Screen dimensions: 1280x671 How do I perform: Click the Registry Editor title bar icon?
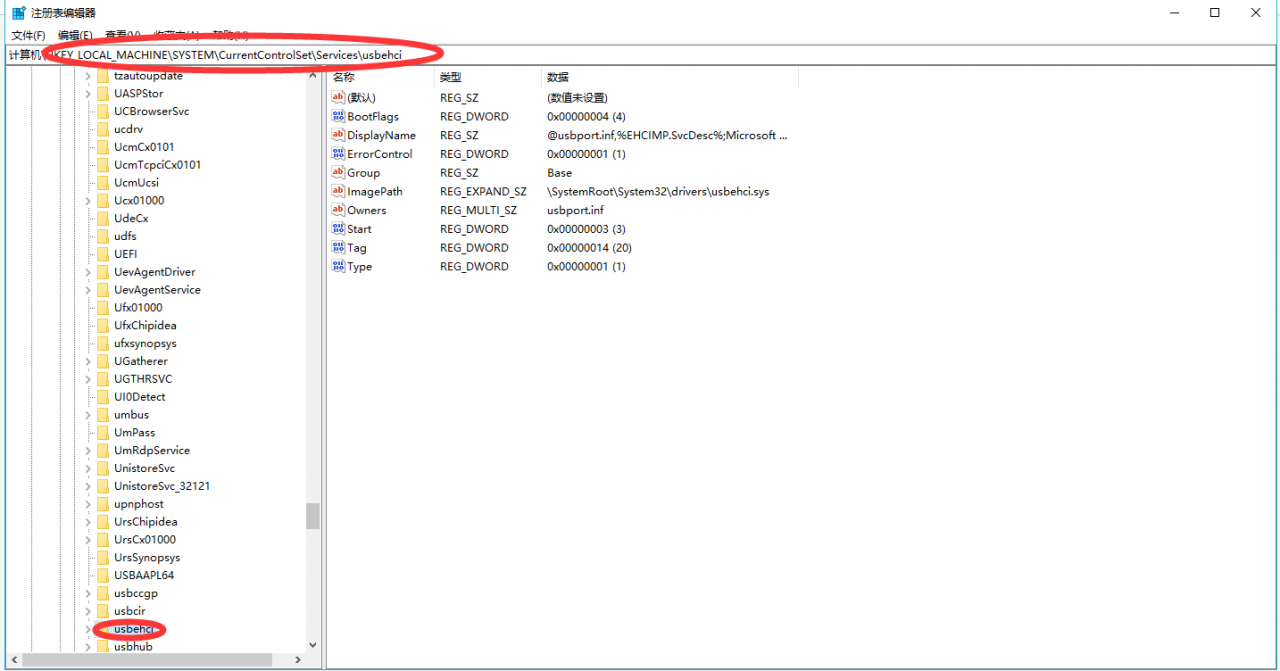point(18,13)
